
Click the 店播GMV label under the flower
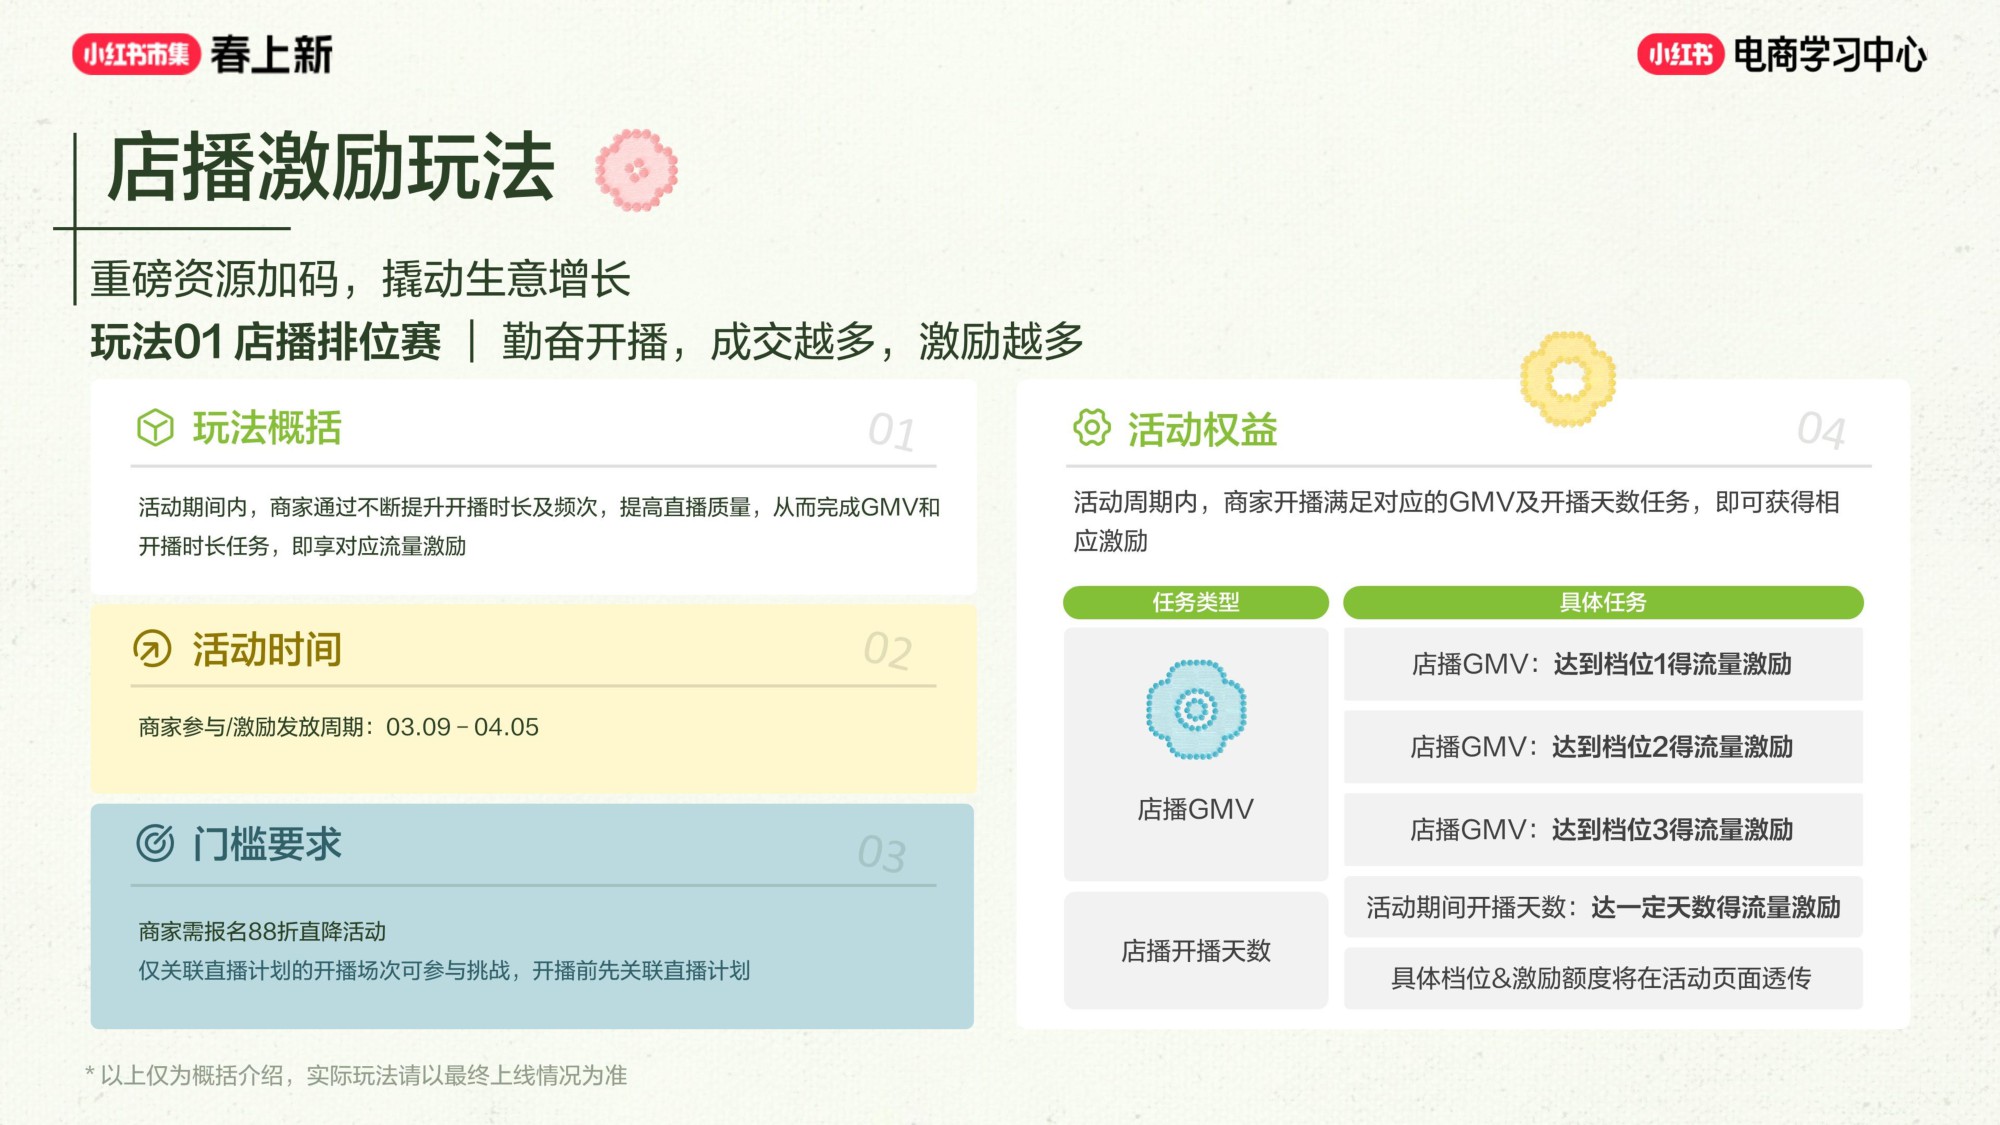pos(1196,809)
